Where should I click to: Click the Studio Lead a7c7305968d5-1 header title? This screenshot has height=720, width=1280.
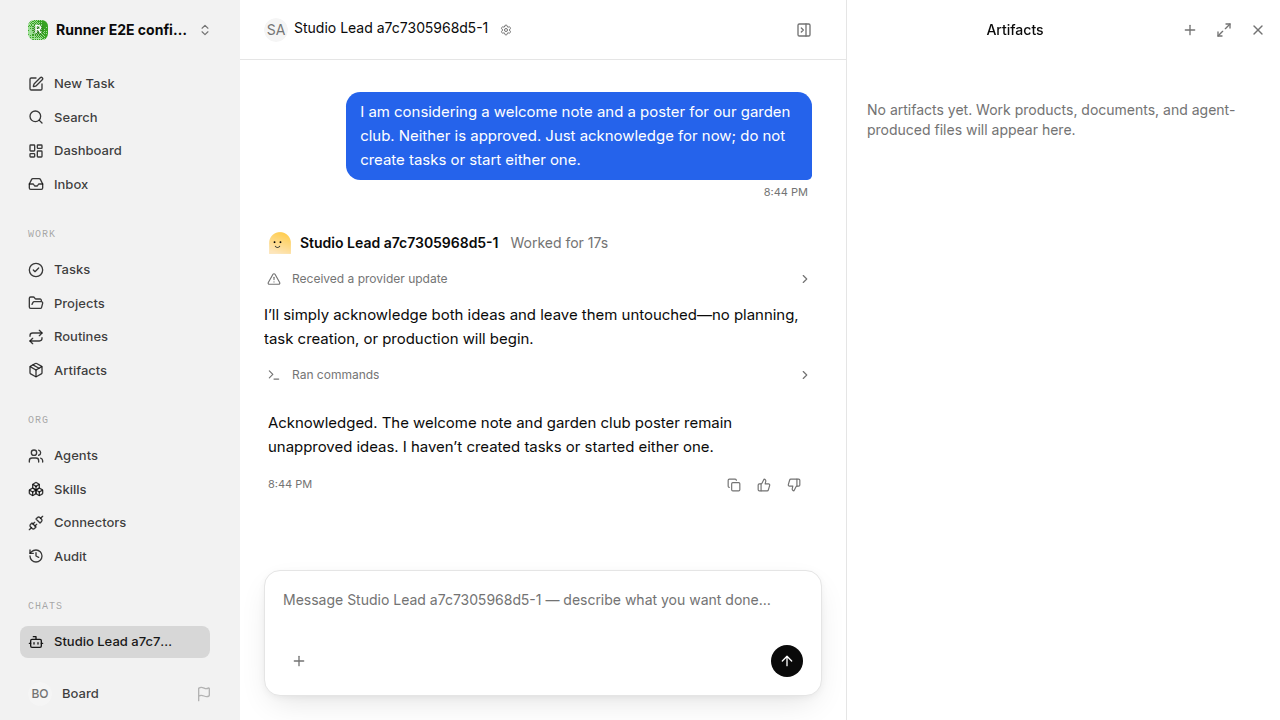(391, 28)
